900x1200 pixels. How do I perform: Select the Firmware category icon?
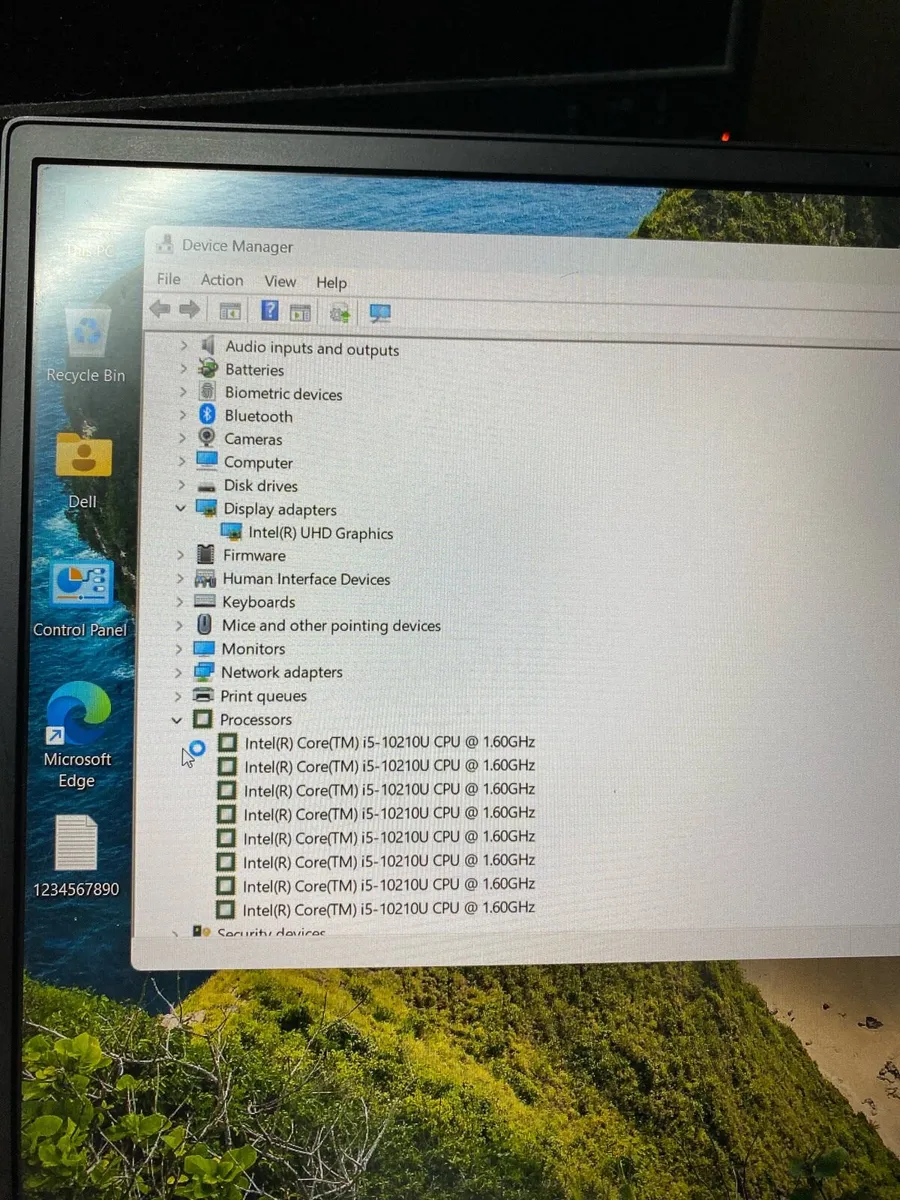[206, 554]
